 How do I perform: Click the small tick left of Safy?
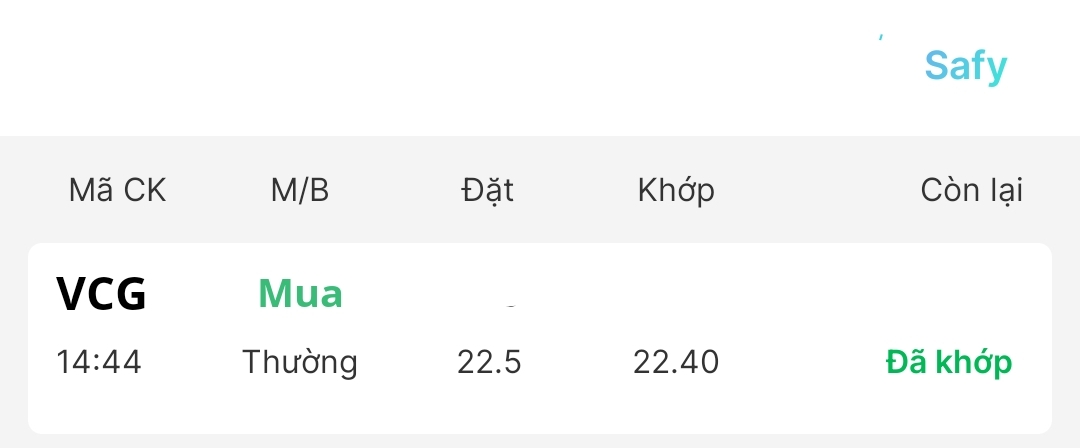pyautogui.click(x=880, y=38)
